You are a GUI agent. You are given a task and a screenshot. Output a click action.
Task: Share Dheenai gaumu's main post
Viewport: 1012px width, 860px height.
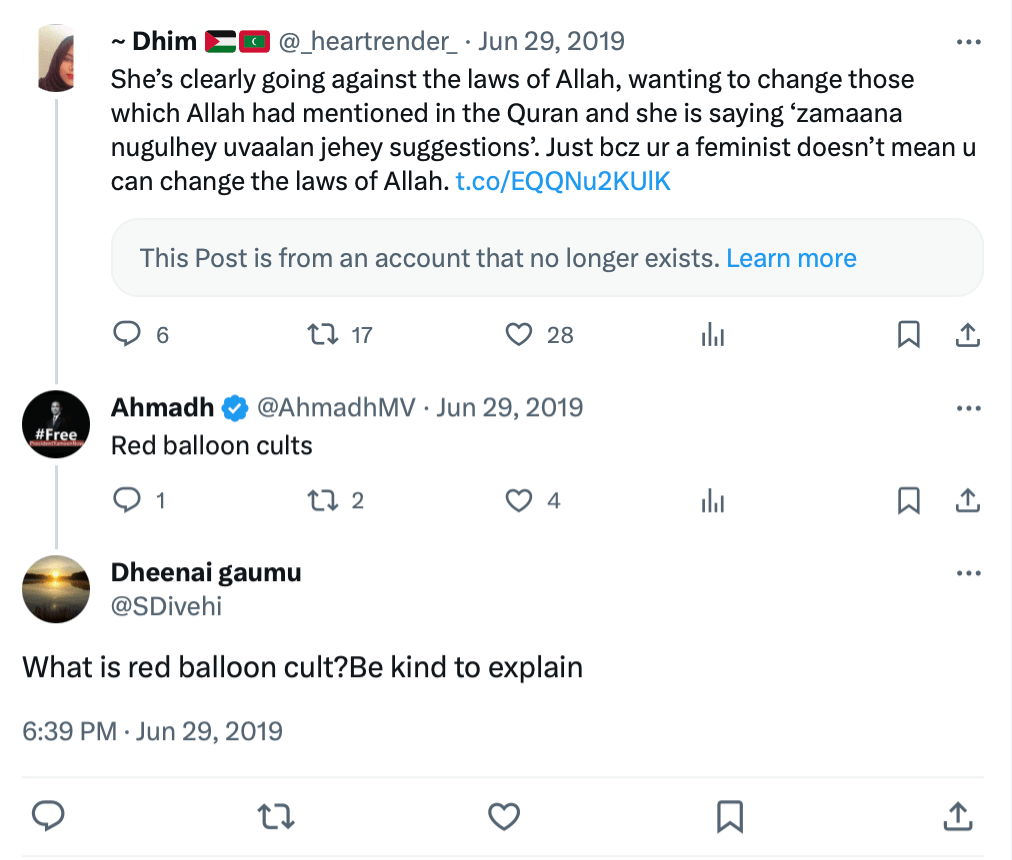click(959, 816)
